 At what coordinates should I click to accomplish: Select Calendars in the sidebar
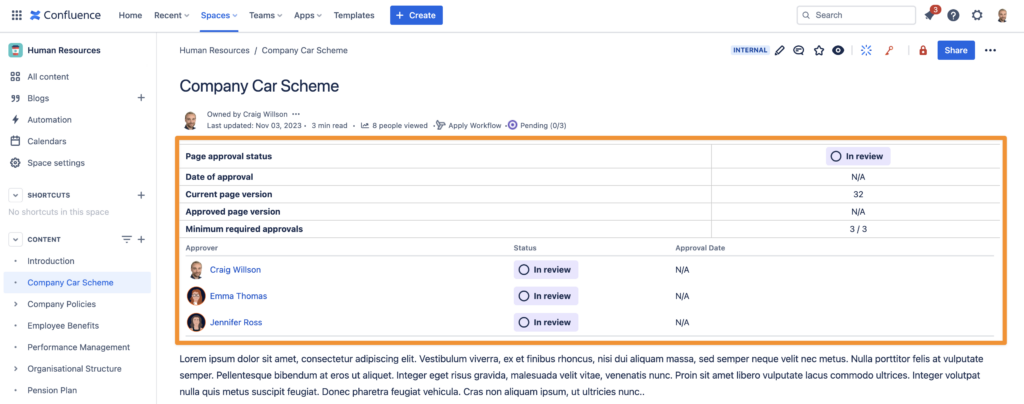click(x=46, y=141)
